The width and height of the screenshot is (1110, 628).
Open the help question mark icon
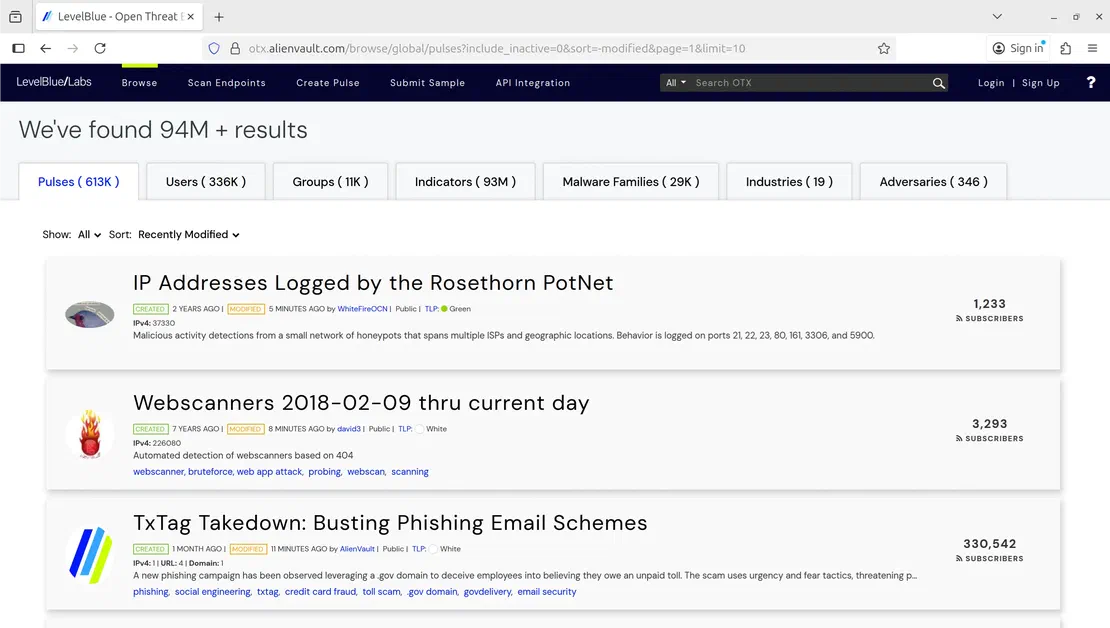[x=1091, y=83]
